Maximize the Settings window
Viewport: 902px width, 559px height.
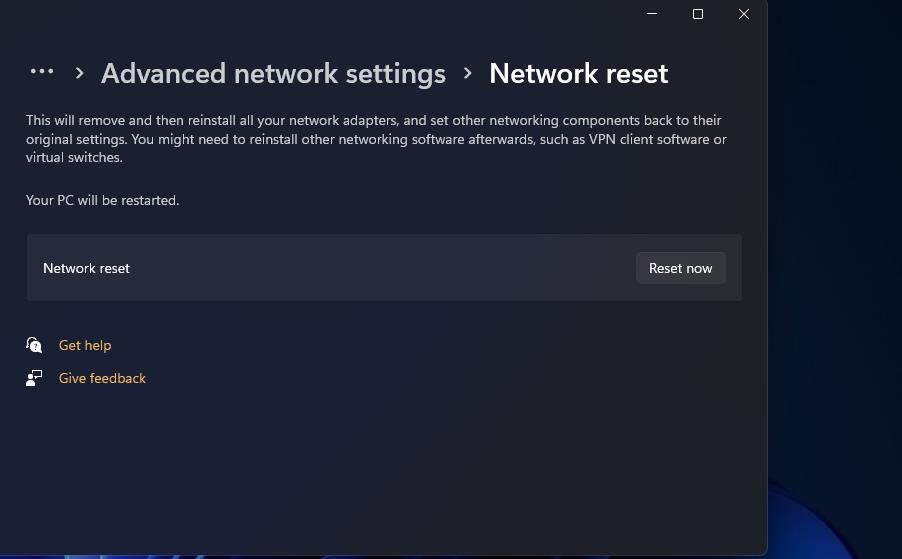pyautogui.click(x=698, y=14)
